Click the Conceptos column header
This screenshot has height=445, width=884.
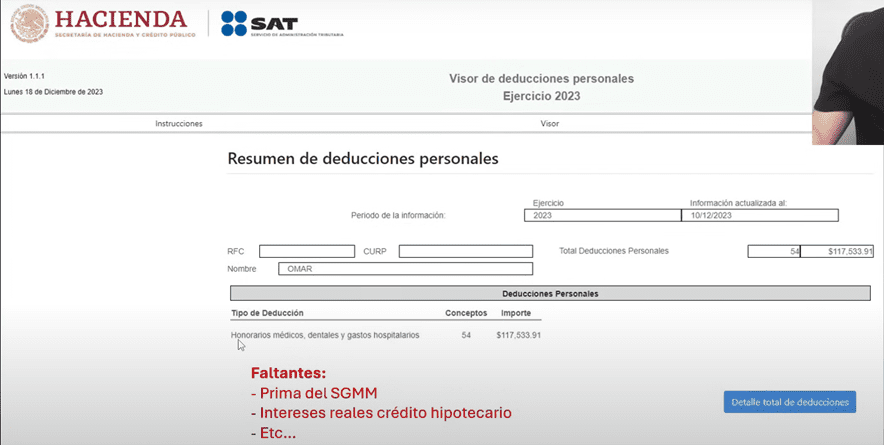pos(466,313)
